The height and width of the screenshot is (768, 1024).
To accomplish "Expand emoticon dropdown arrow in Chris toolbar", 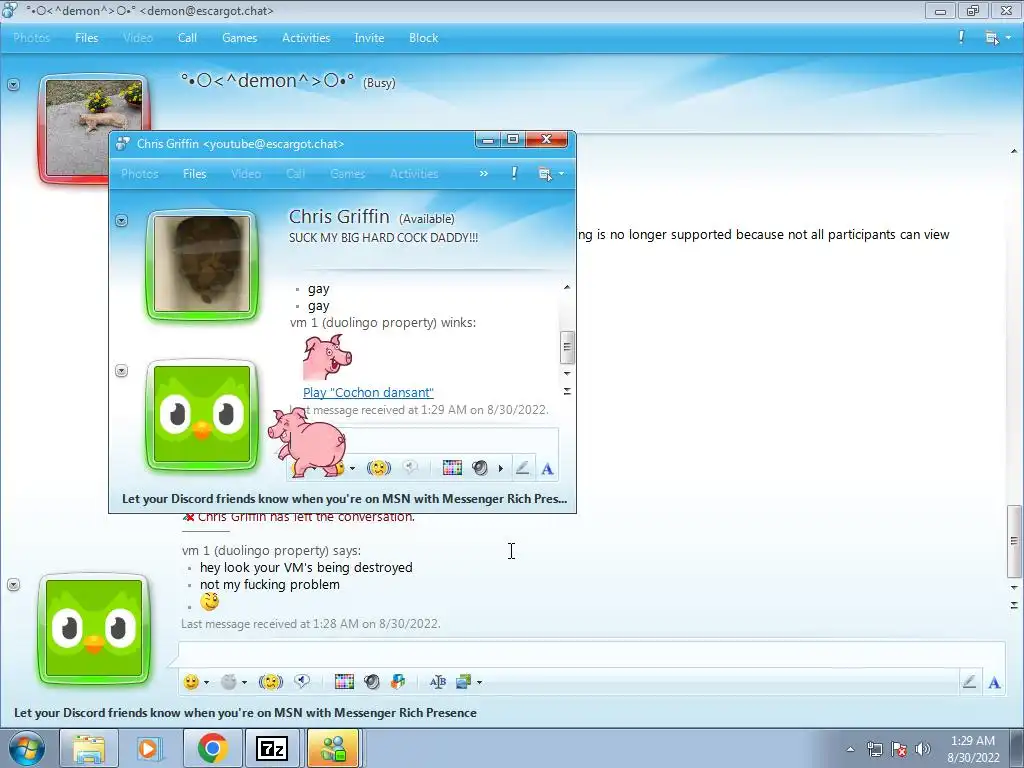I will 353,468.
